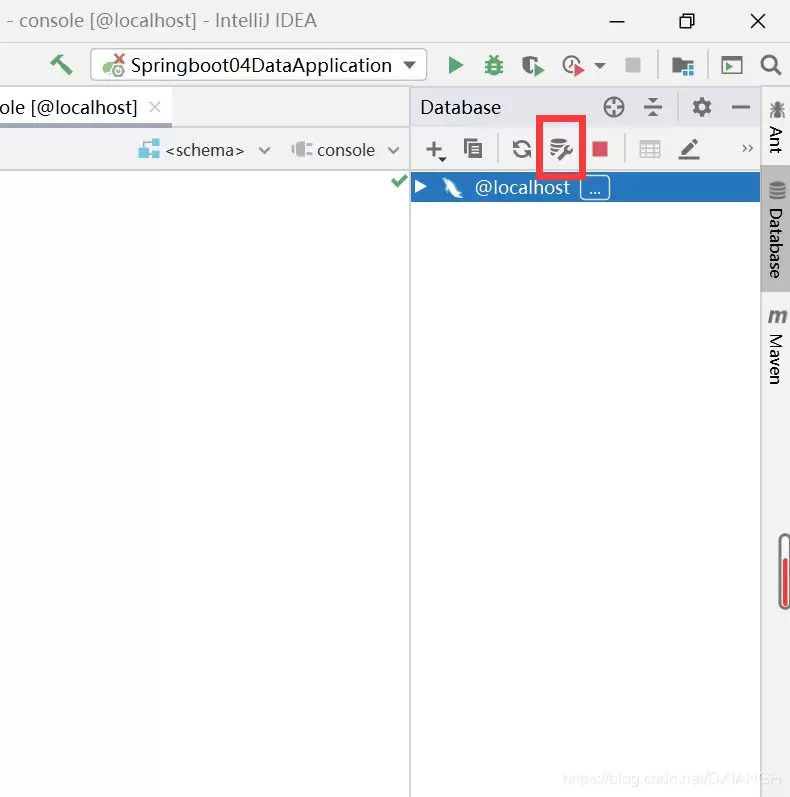The image size is (790, 797).
Task: Expand the @localhost data source node
Action: click(421, 187)
